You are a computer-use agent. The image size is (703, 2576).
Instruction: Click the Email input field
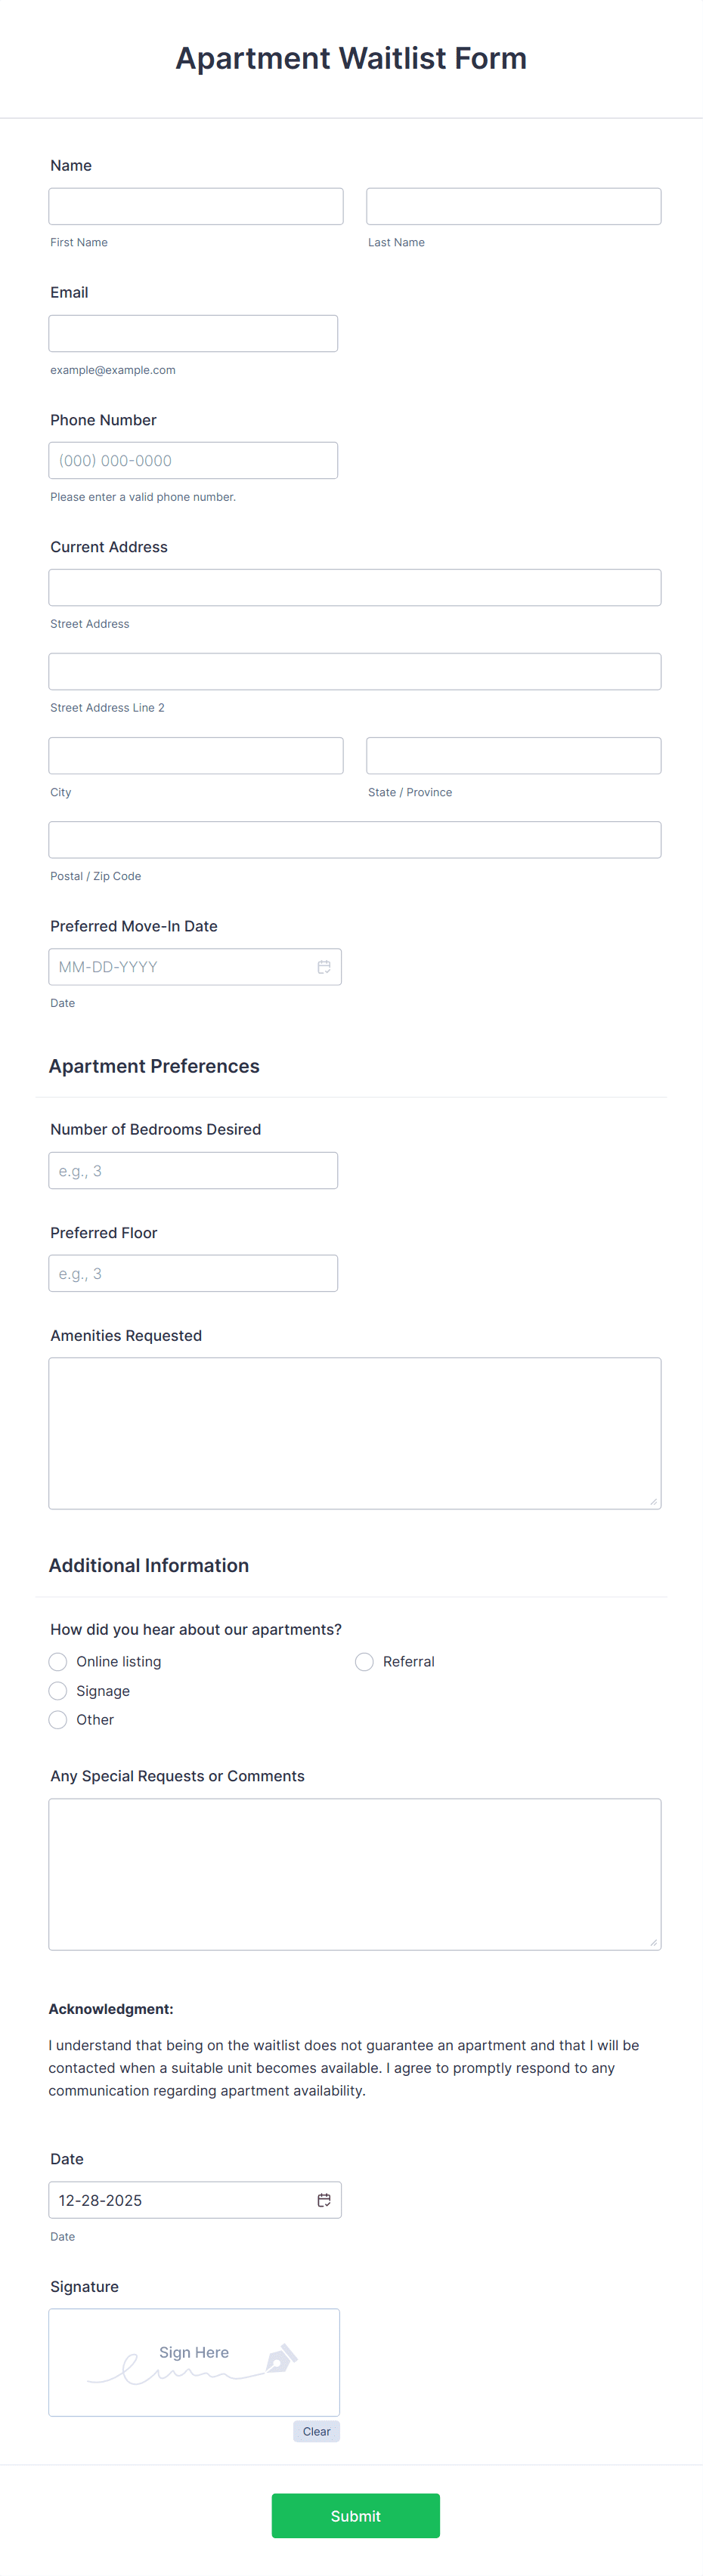tap(193, 332)
